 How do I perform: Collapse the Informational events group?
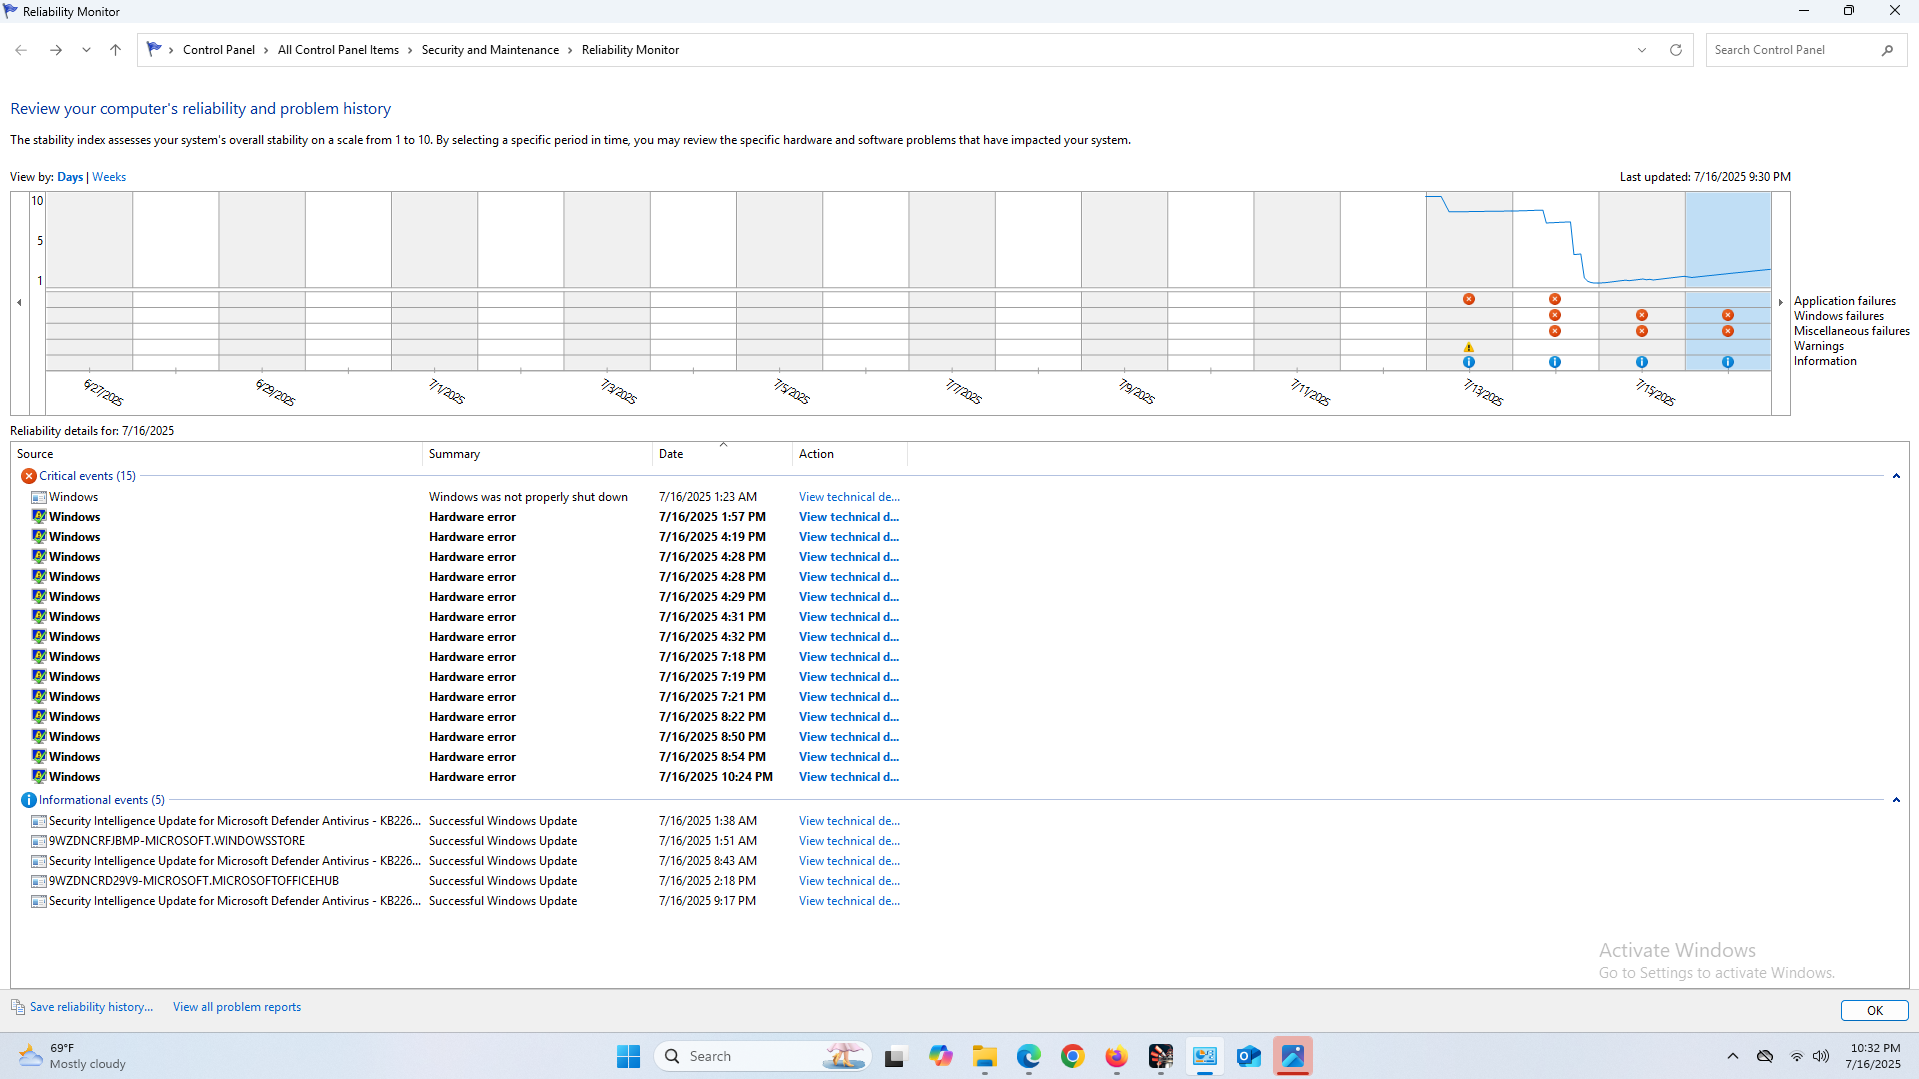point(1895,800)
